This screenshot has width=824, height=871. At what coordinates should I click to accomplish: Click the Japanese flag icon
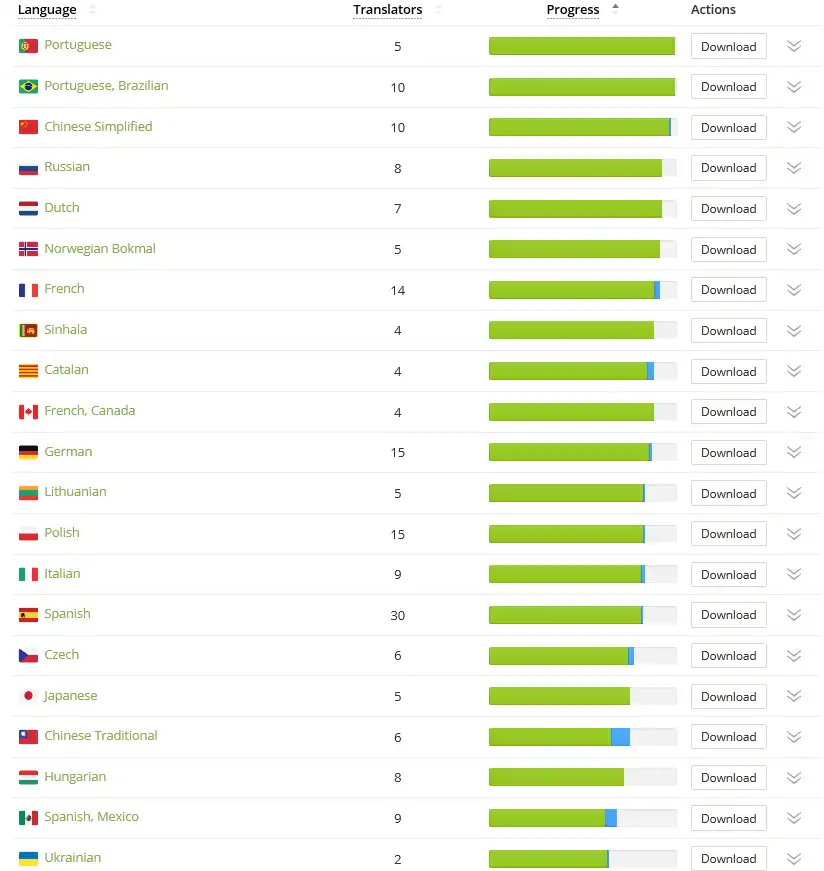[28, 696]
